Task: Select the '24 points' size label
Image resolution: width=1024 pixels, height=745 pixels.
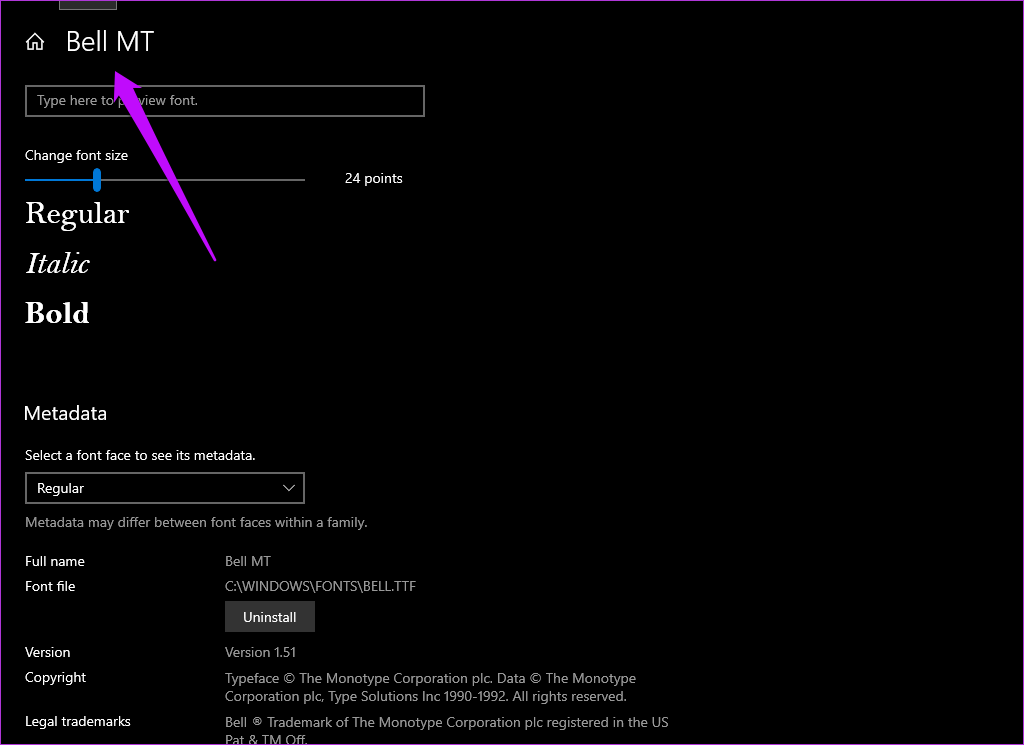Action: click(x=373, y=179)
